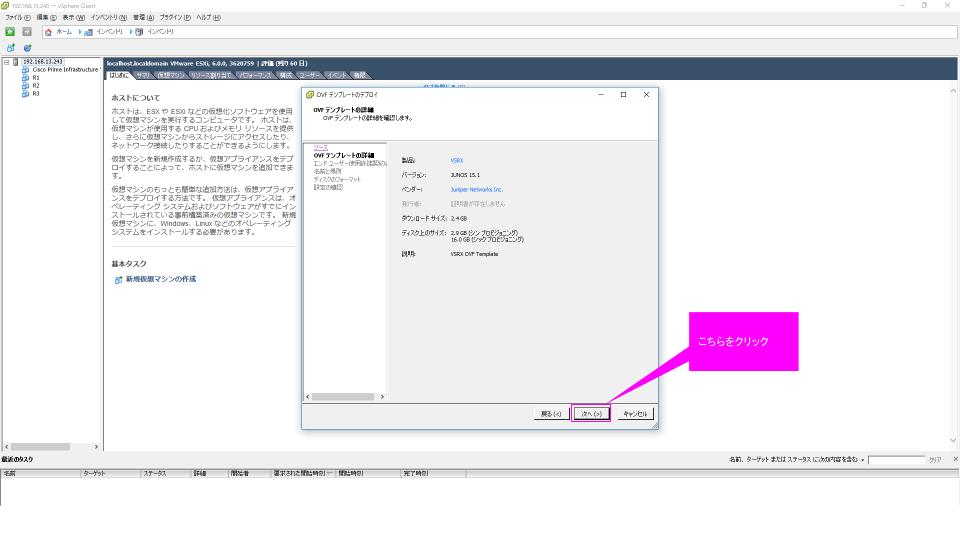Select R2 in inventory tree

pyautogui.click(x=36, y=86)
